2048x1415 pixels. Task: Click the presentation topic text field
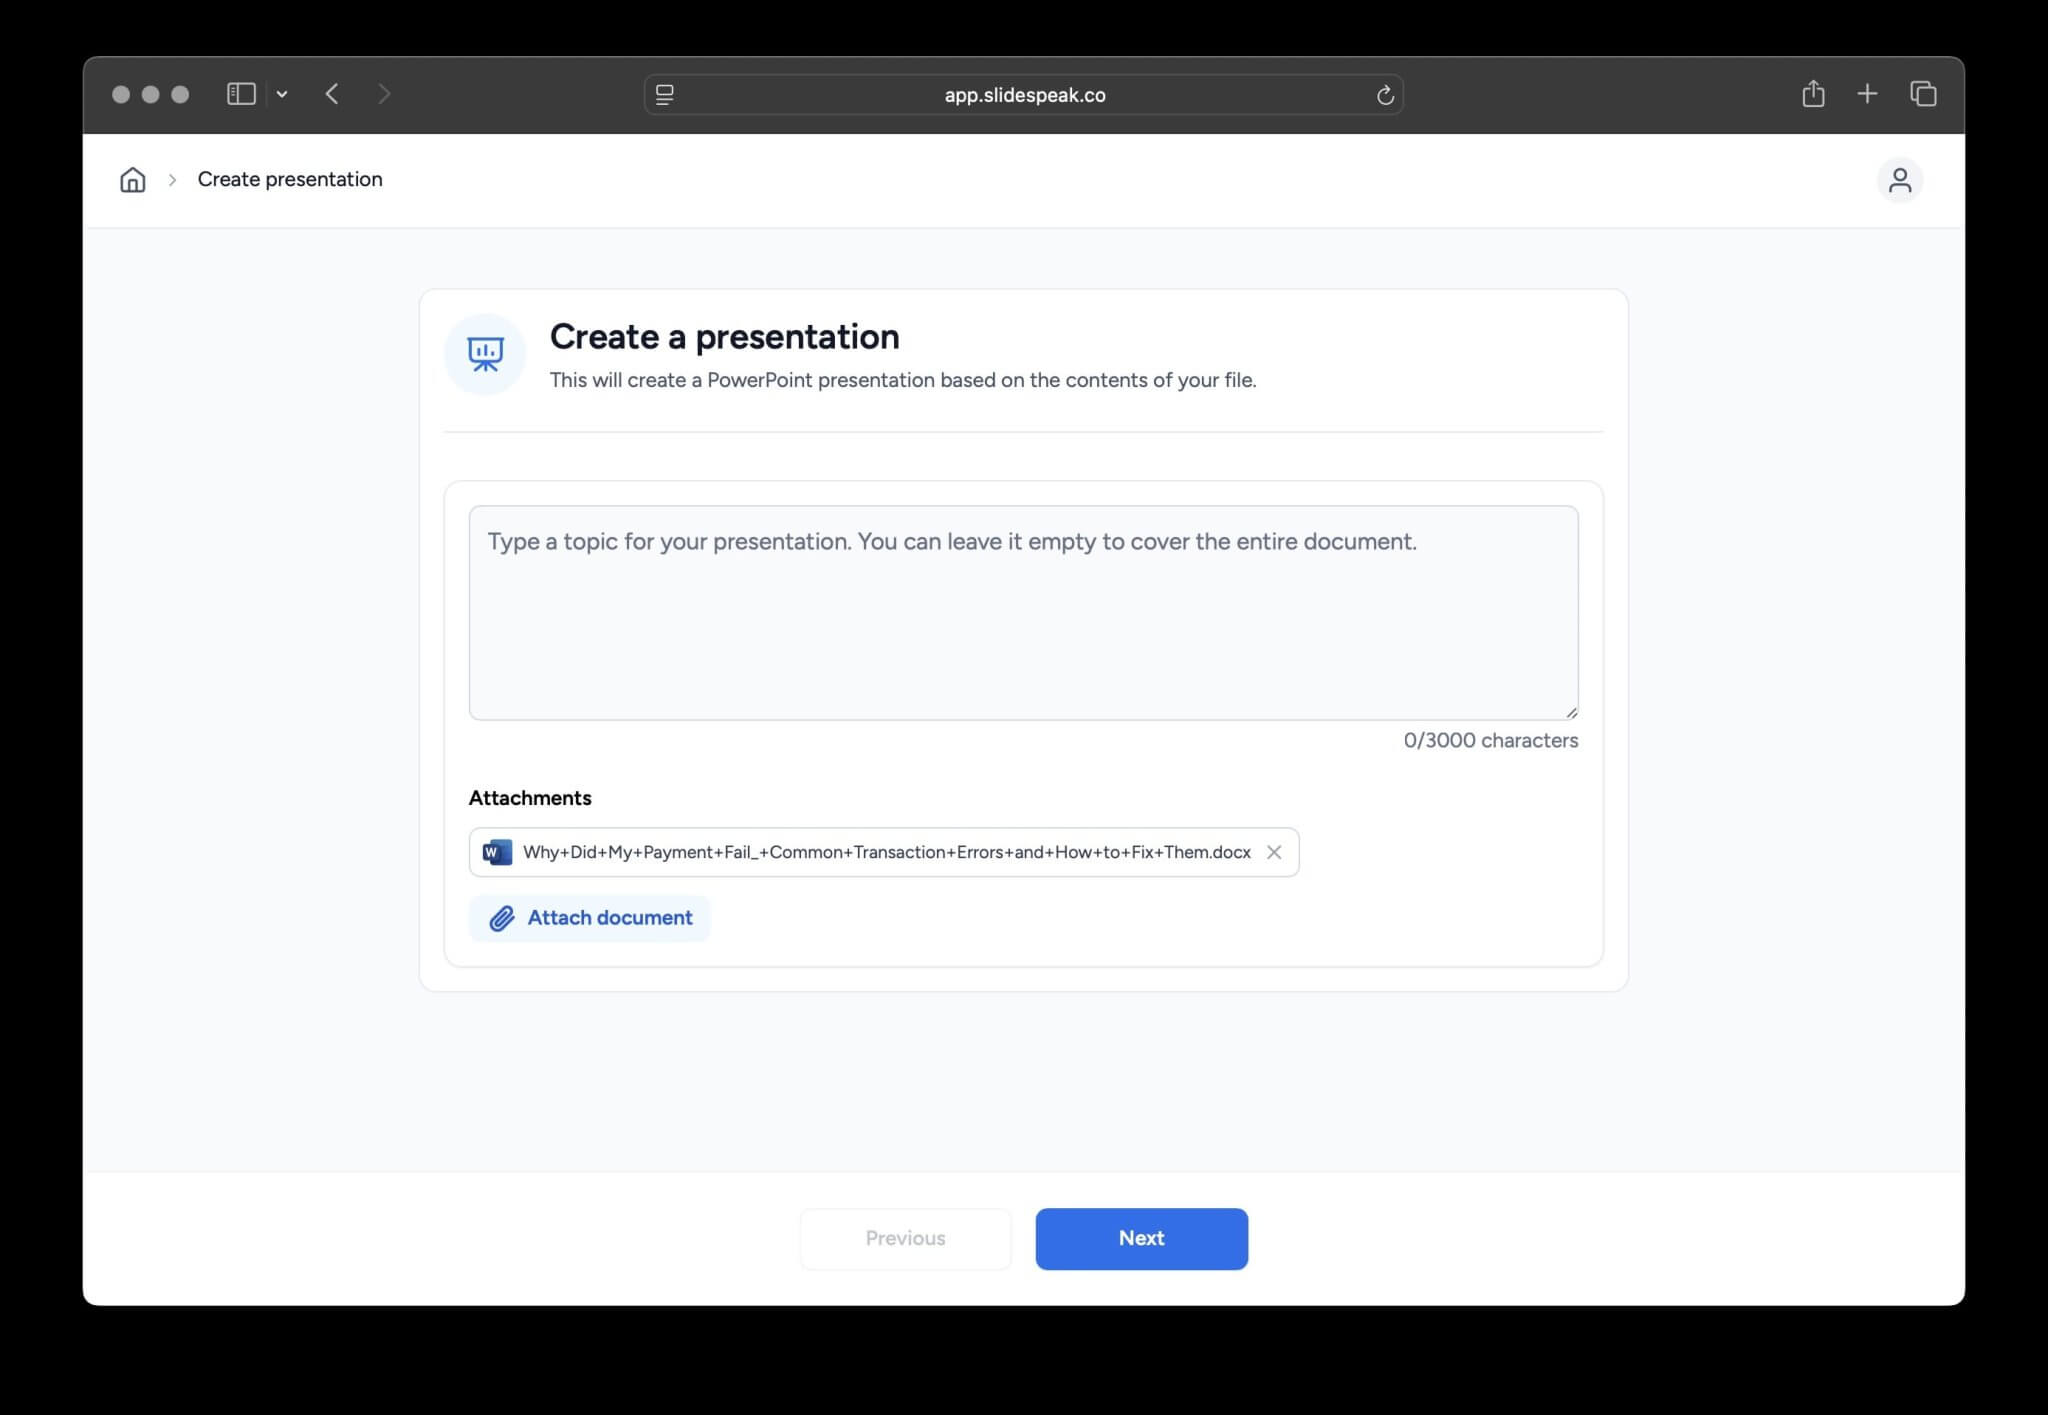click(x=1022, y=612)
